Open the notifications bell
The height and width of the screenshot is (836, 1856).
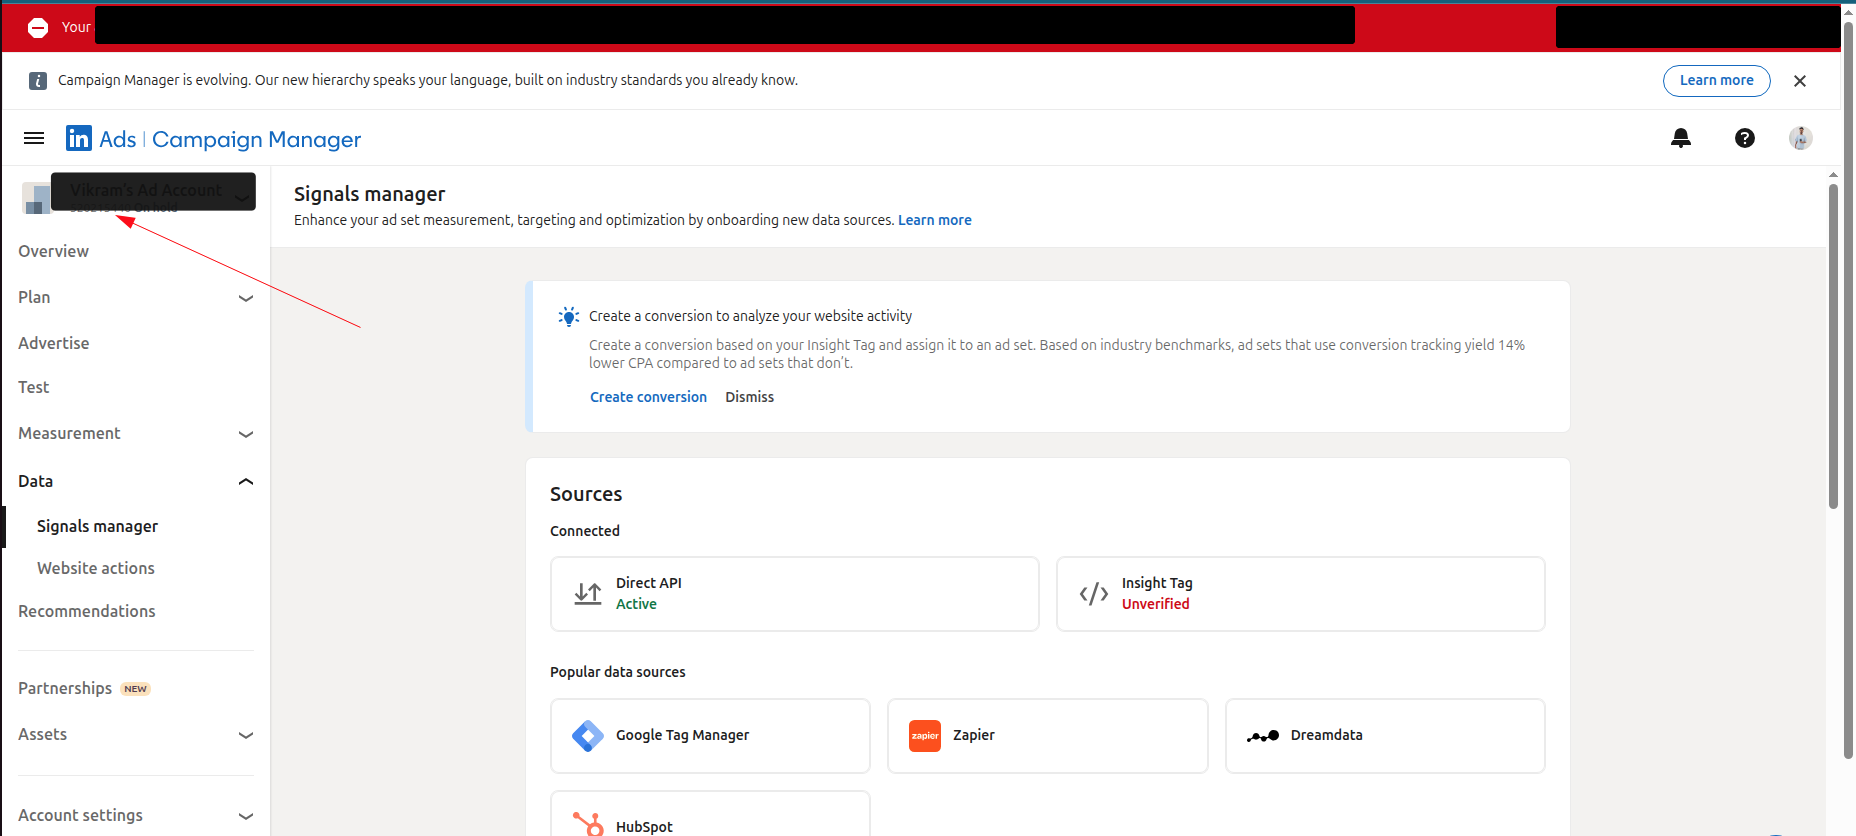[x=1681, y=138]
